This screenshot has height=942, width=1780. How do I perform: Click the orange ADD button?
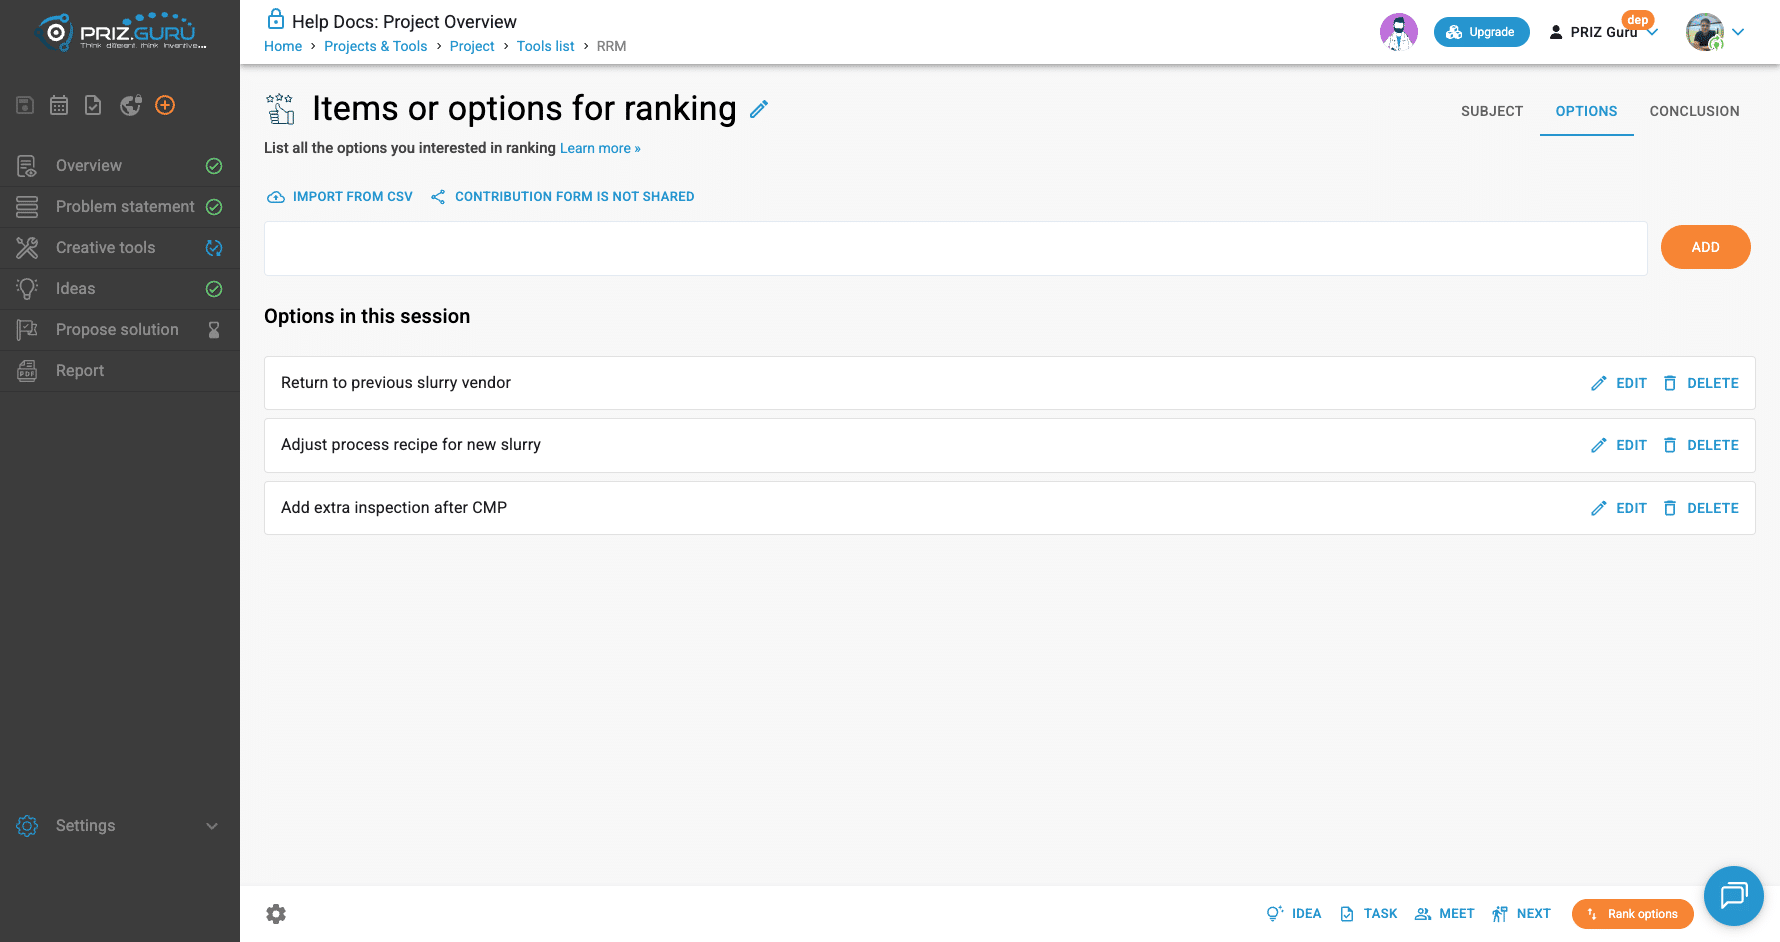pyautogui.click(x=1705, y=247)
